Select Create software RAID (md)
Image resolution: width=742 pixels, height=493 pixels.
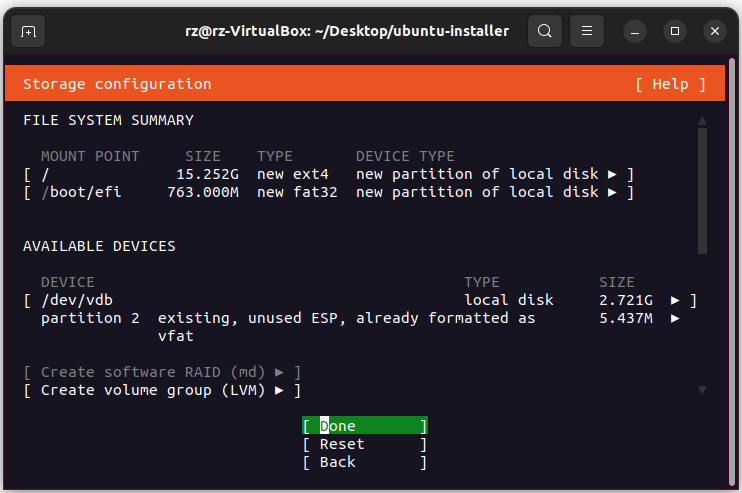click(161, 372)
